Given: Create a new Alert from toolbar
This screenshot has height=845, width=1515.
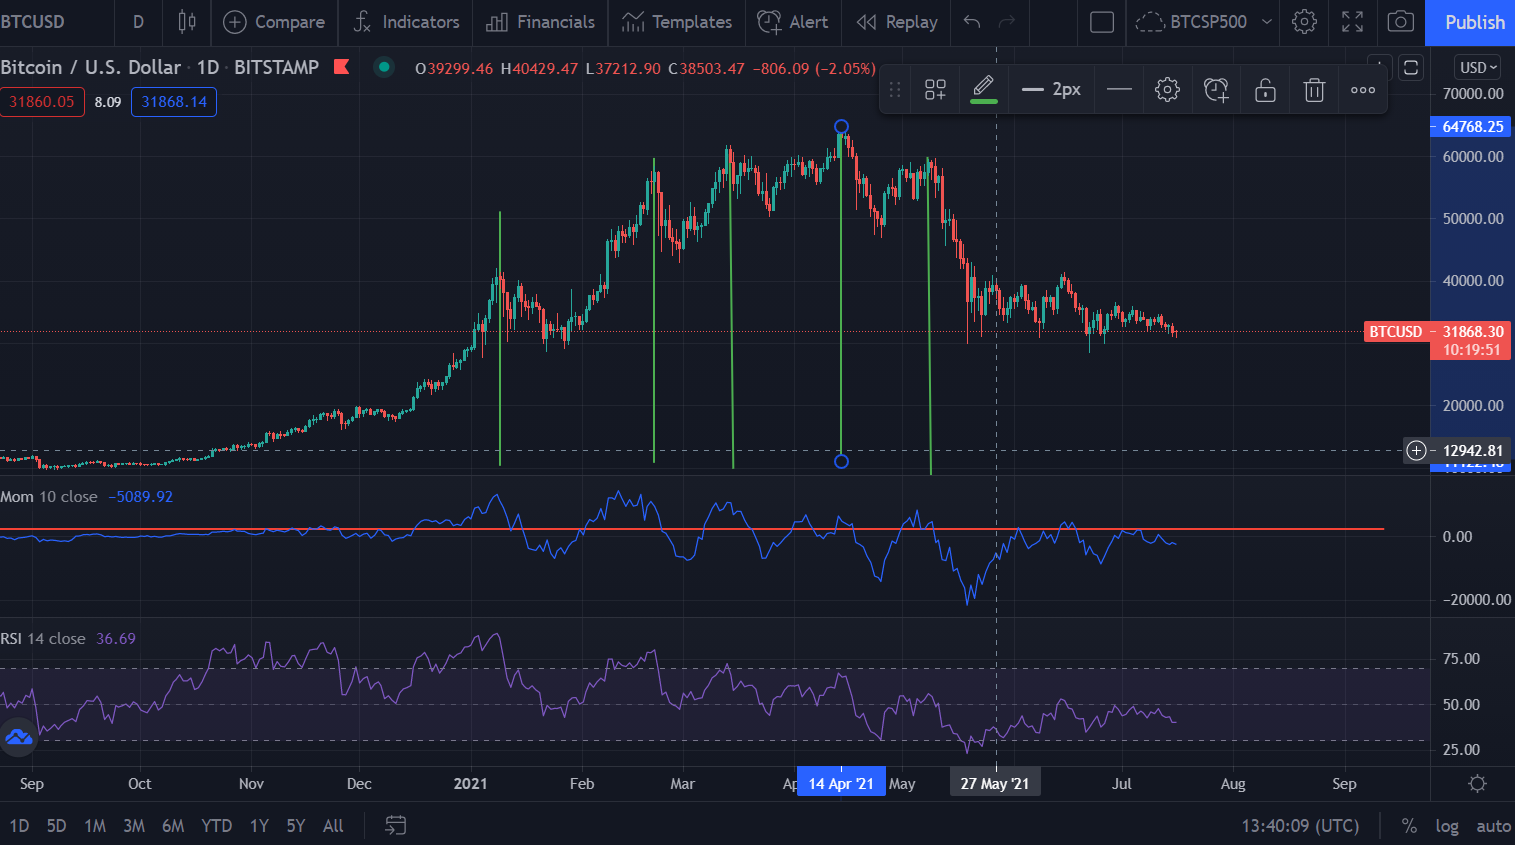Looking at the screenshot, I should 793,21.
